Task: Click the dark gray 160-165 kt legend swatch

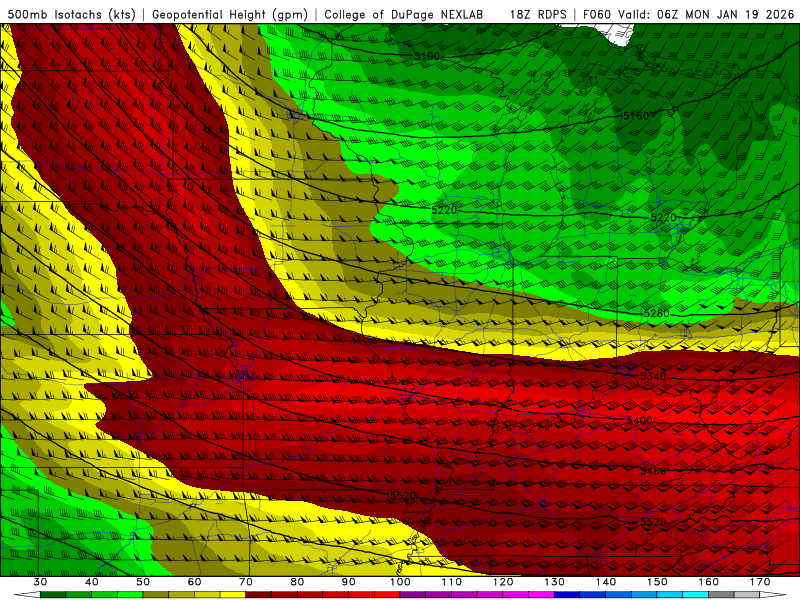Action: point(721,595)
